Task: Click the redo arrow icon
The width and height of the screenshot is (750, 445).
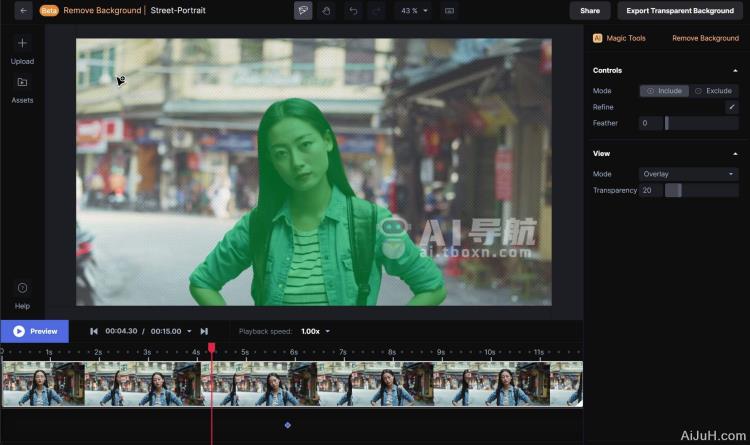Action: [x=377, y=11]
